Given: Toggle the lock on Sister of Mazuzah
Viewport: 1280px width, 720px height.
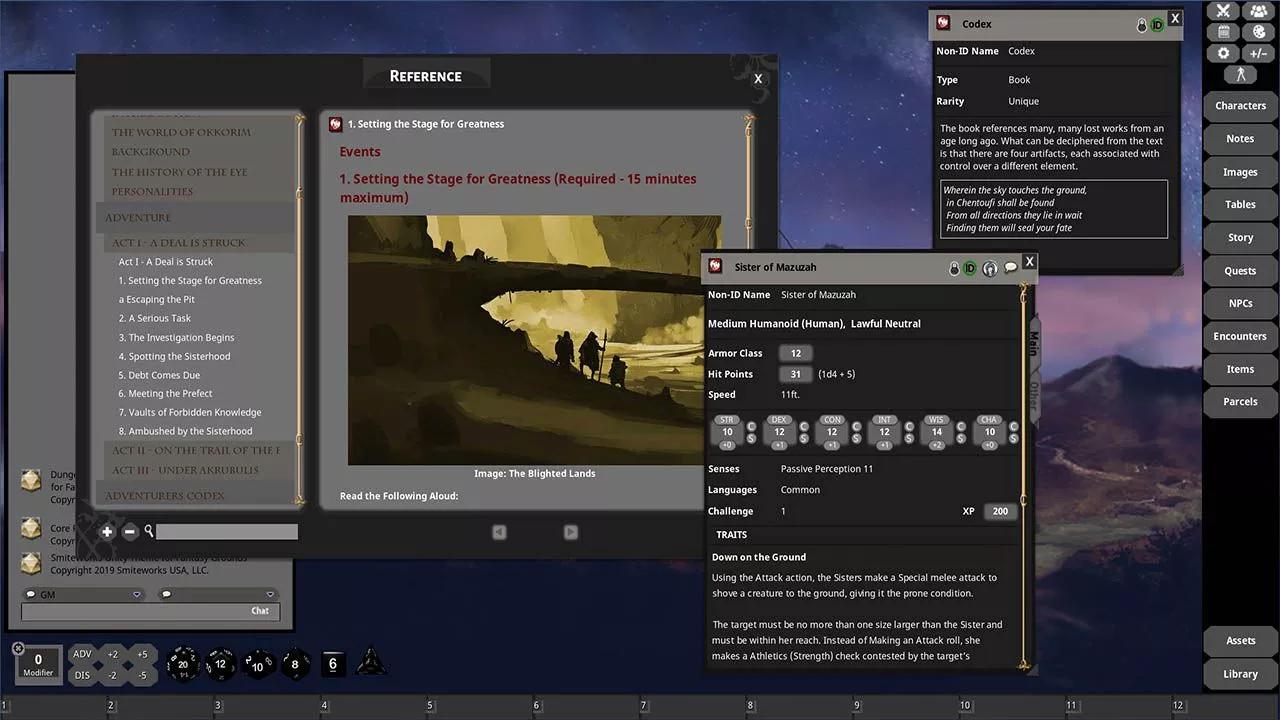Looking at the screenshot, I should [x=954, y=268].
